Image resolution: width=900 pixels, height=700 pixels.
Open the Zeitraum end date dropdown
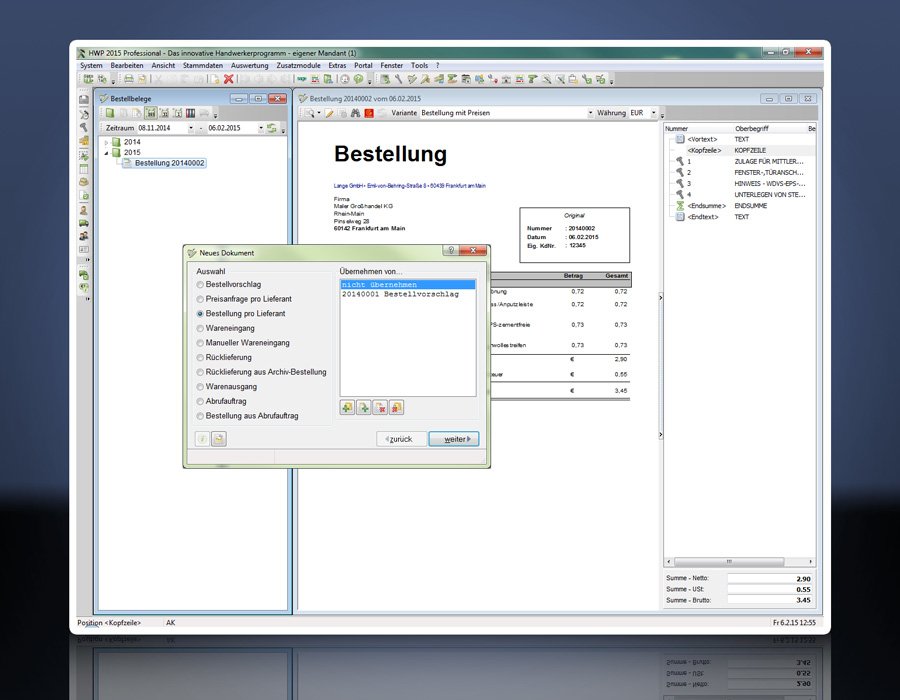(x=261, y=128)
